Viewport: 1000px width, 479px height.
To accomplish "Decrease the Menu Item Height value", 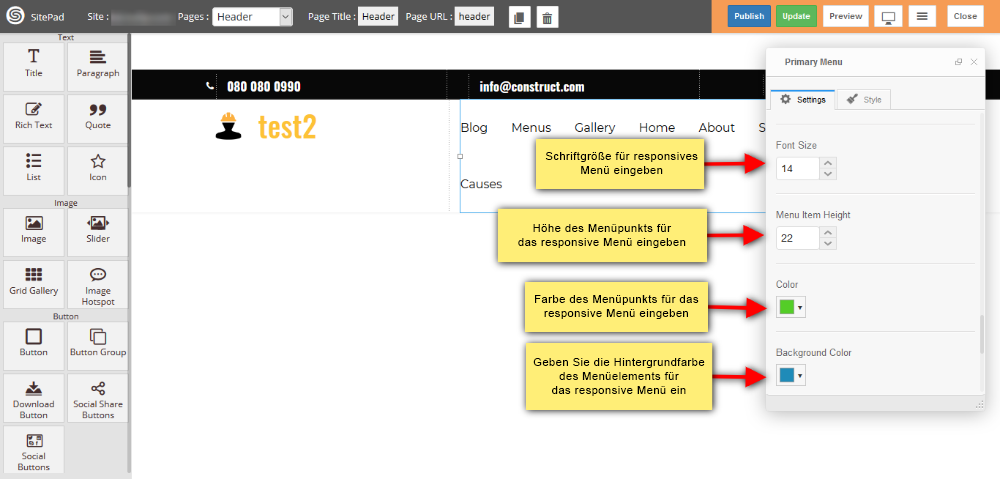I will pos(828,243).
